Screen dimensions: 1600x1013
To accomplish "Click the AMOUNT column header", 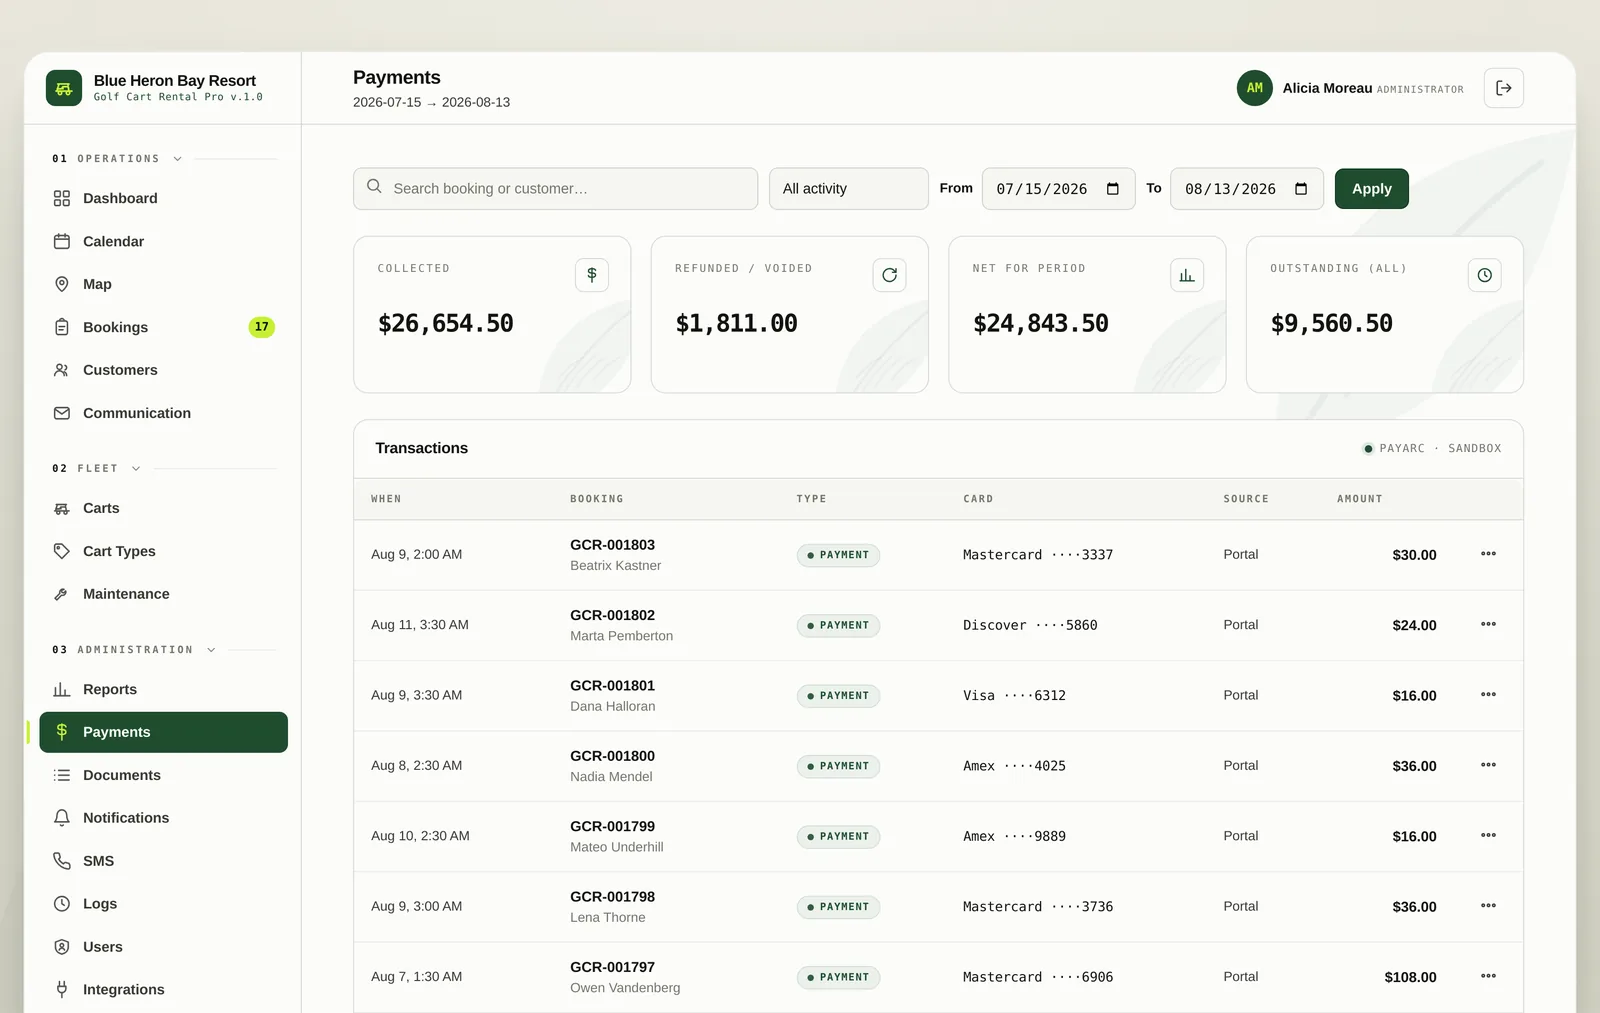I will pyautogui.click(x=1360, y=499).
